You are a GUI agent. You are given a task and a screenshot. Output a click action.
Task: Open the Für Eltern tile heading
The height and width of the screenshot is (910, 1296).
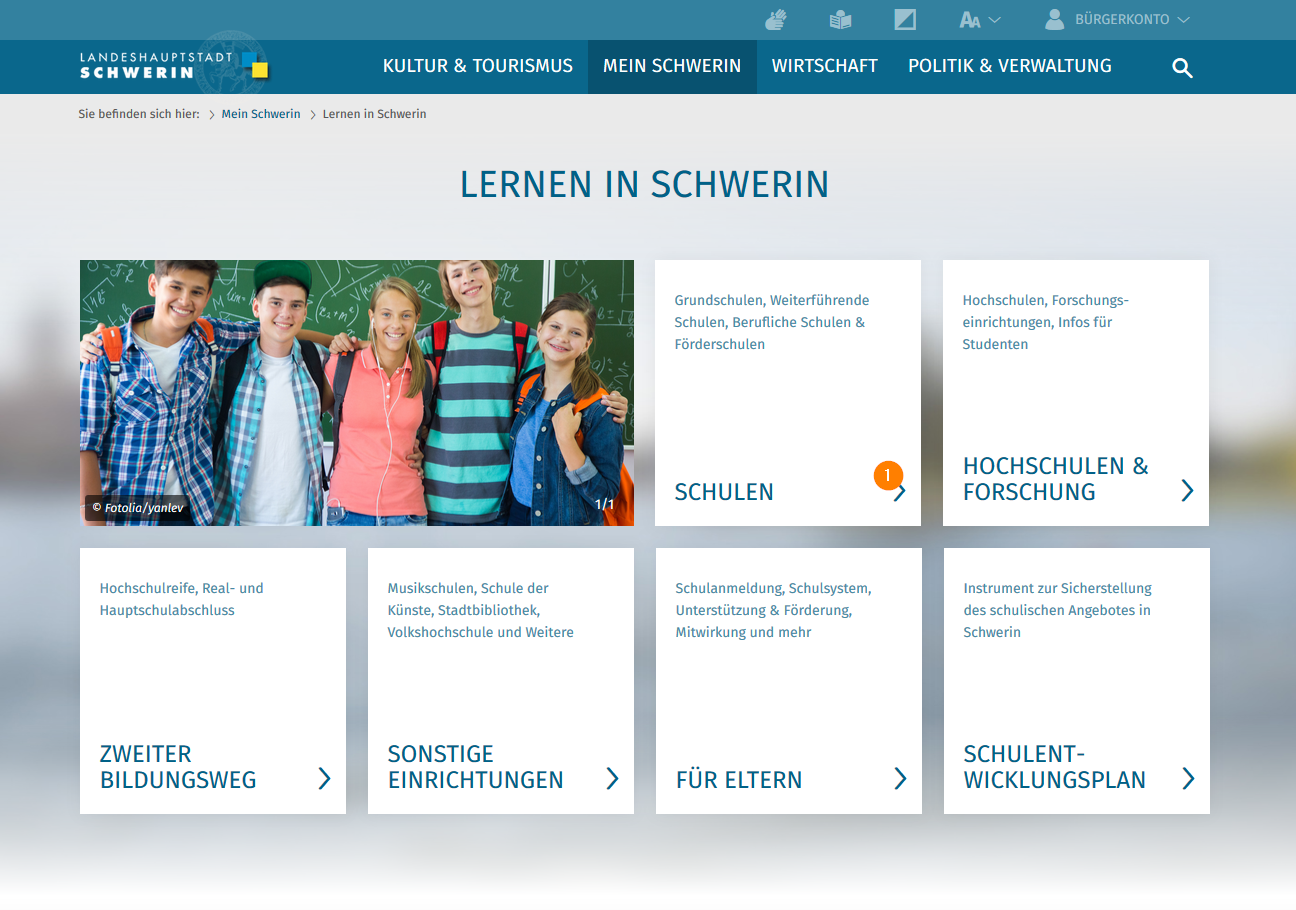[x=739, y=780]
